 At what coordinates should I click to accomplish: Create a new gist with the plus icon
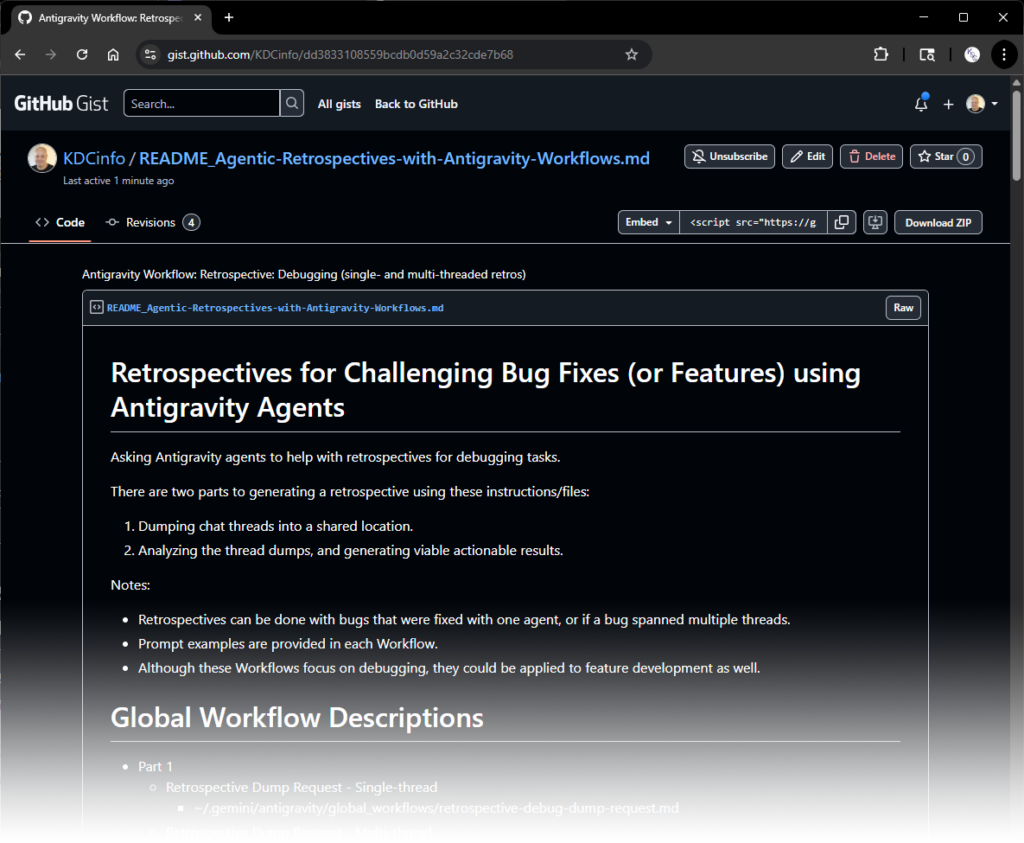tap(948, 103)
